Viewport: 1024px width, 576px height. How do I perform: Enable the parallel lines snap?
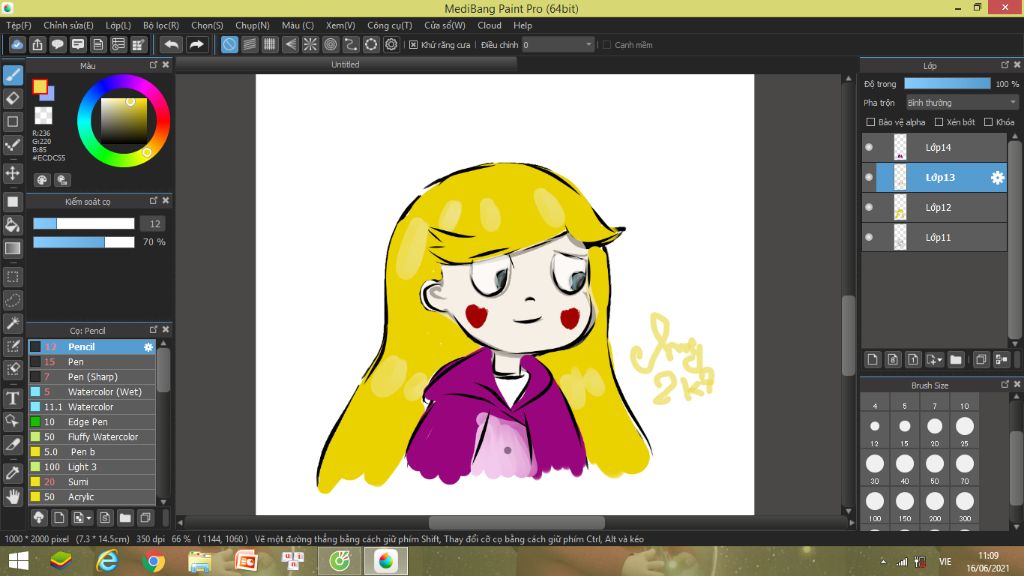click(x=249, y=44)
